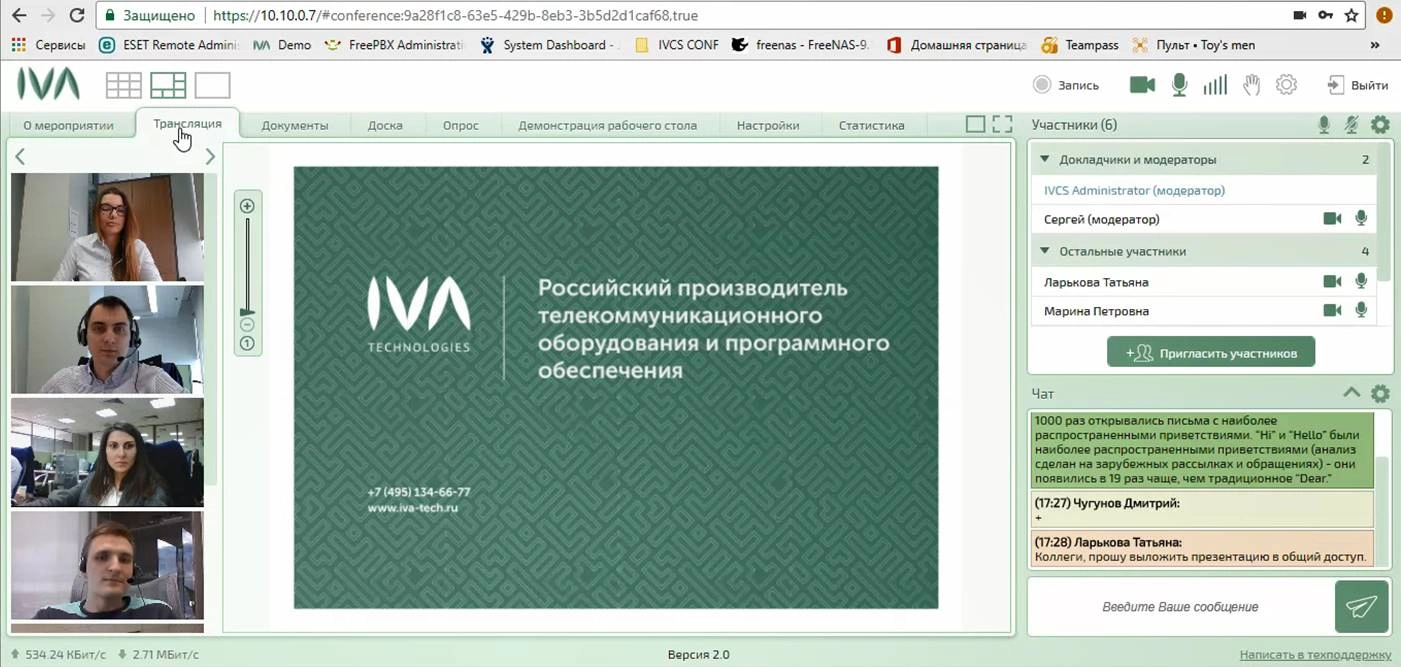Open conference settings gear in top toolbar
The height and width of the screenshot is (667, 1401).
[x=1287, y=85]
